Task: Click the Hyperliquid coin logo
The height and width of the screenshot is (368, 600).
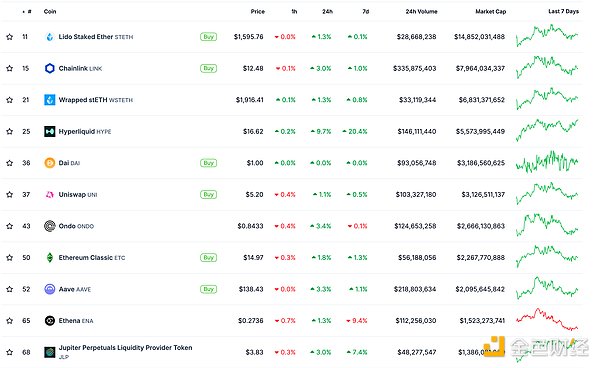Action: click(x=50, y=132)
